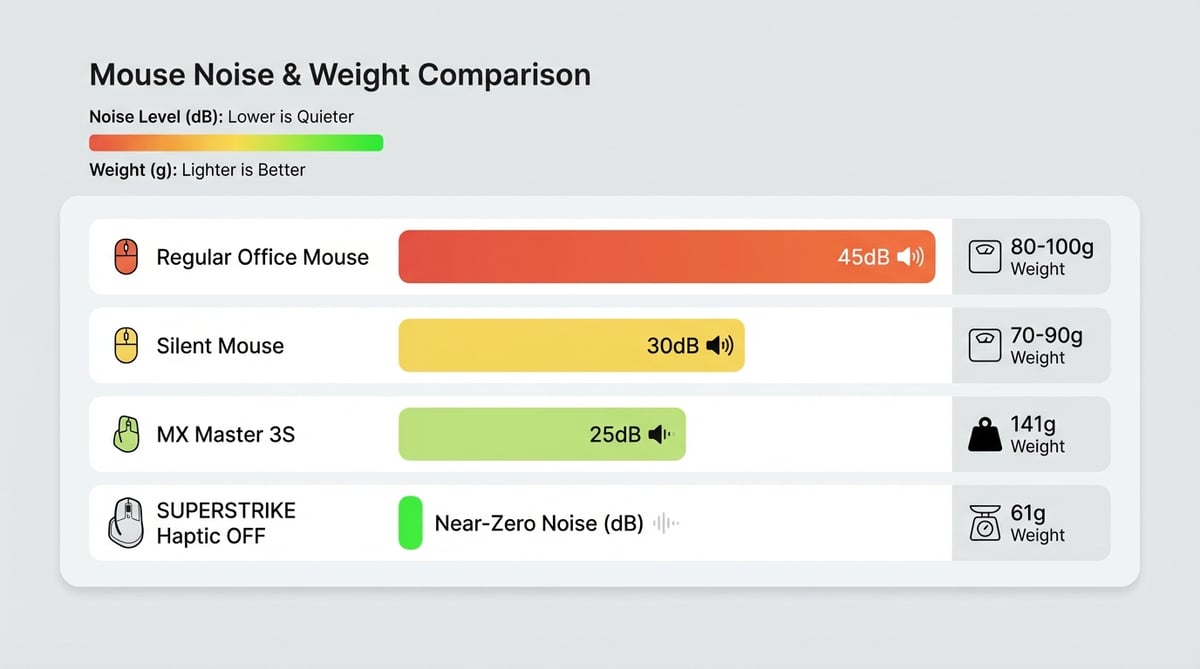Click the scale icon next to 80-100g

(985, 257)
